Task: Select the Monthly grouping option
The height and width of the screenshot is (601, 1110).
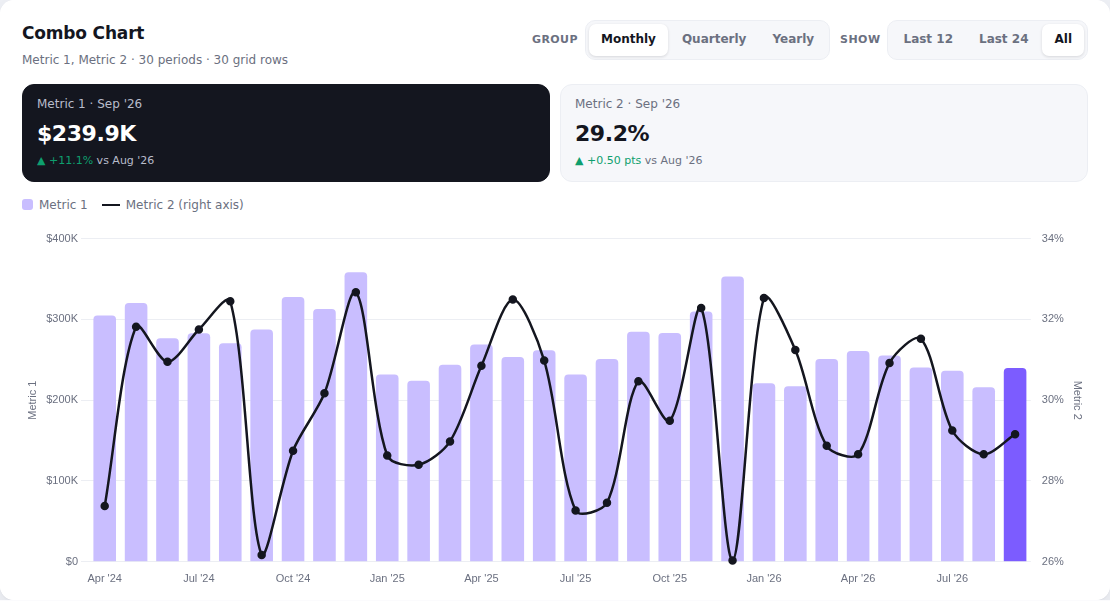Action: coord(629,39)
